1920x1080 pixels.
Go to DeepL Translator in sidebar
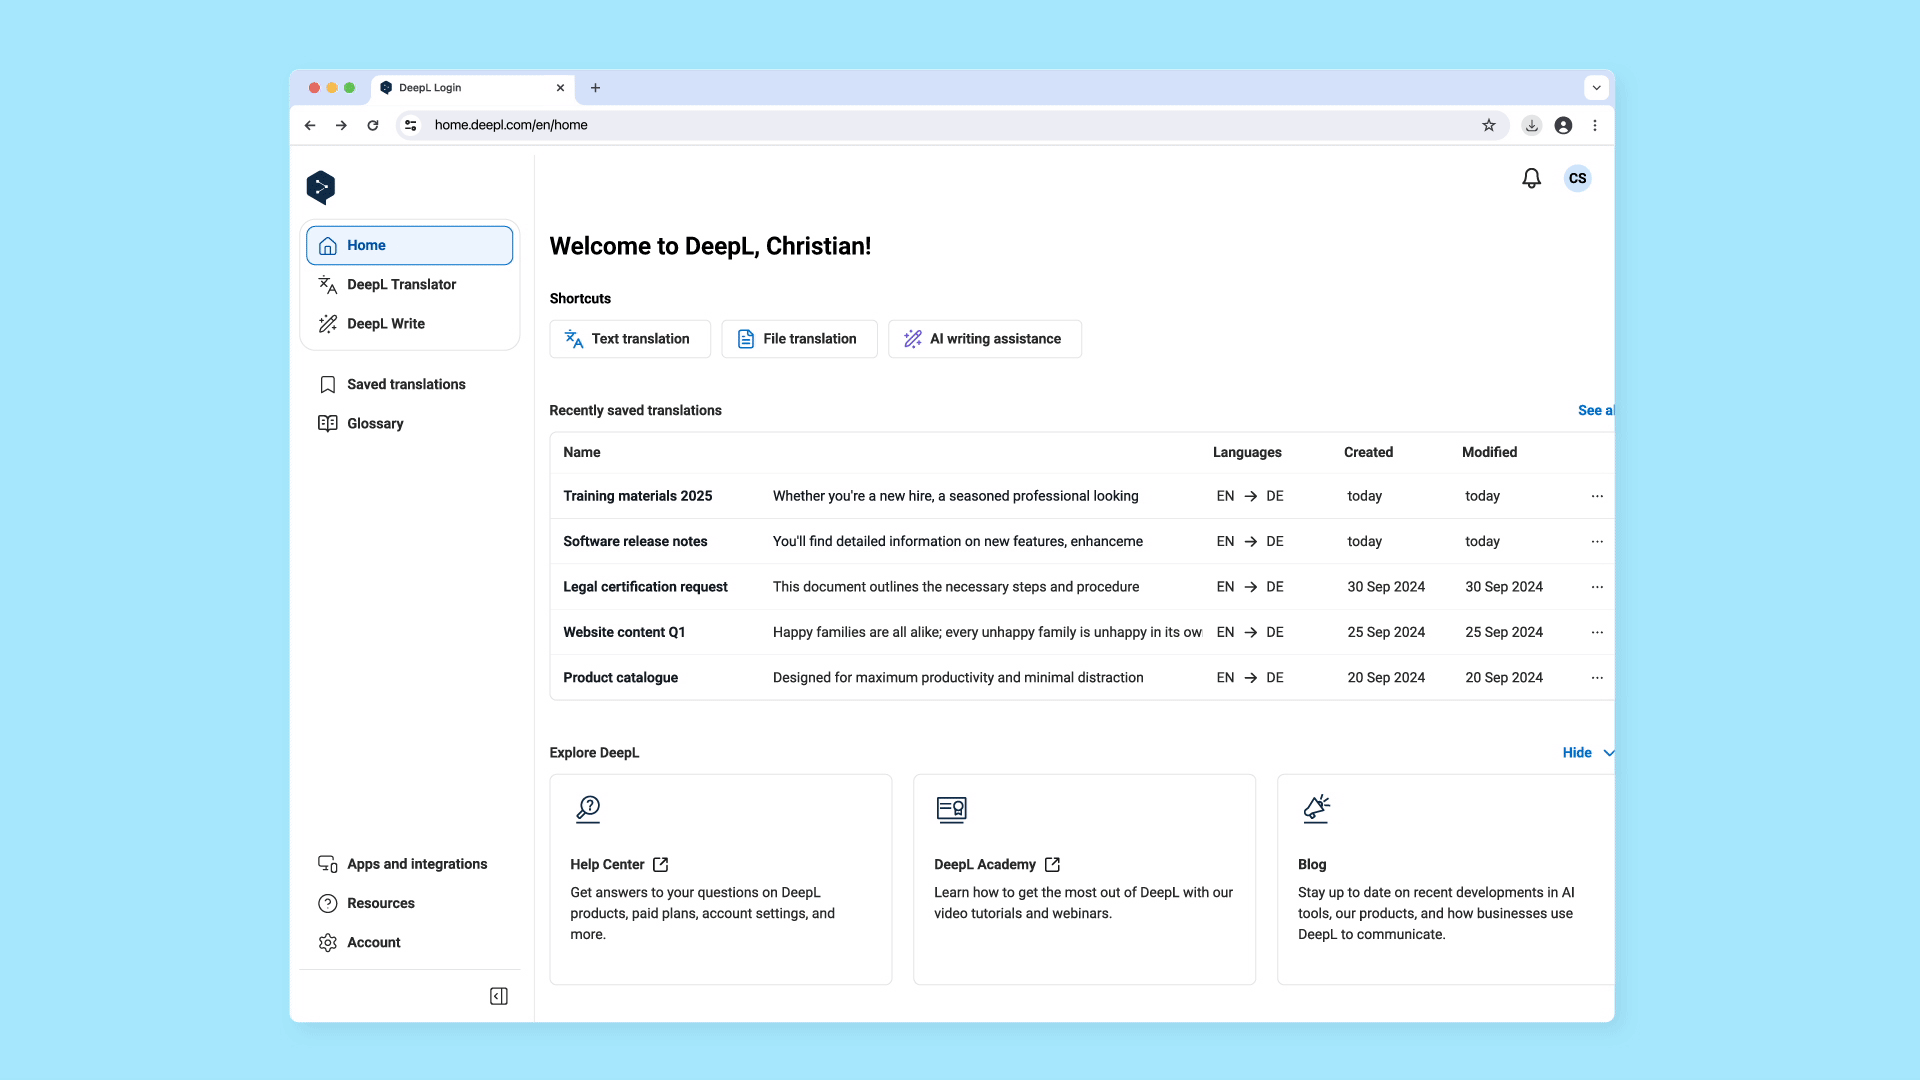[x=401, y=284]
